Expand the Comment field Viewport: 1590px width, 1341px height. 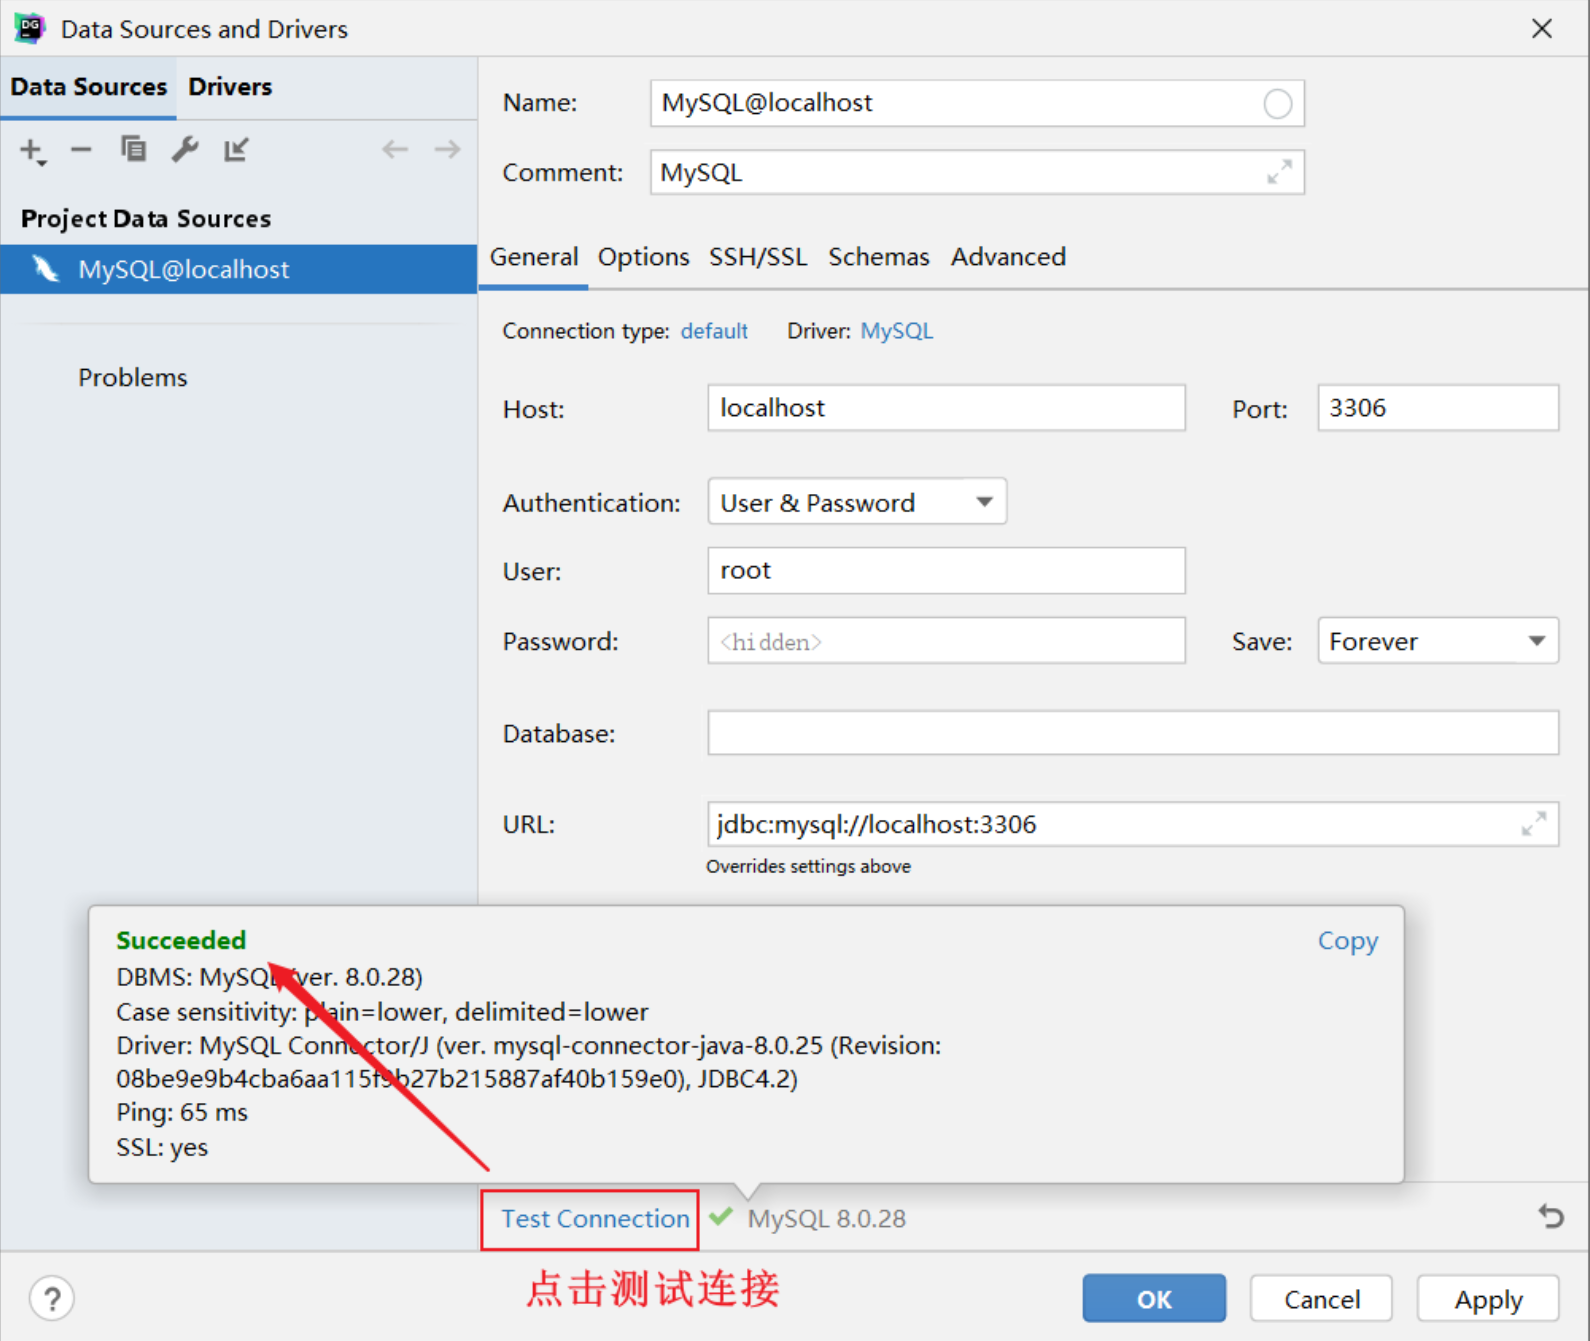pos(1279,172)
